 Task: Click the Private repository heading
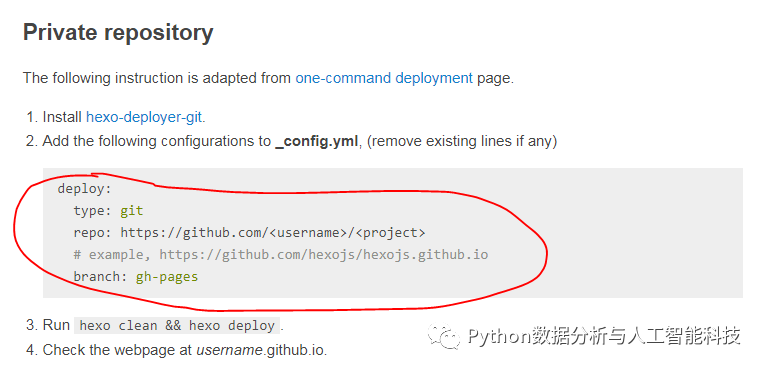pos(118,33)
